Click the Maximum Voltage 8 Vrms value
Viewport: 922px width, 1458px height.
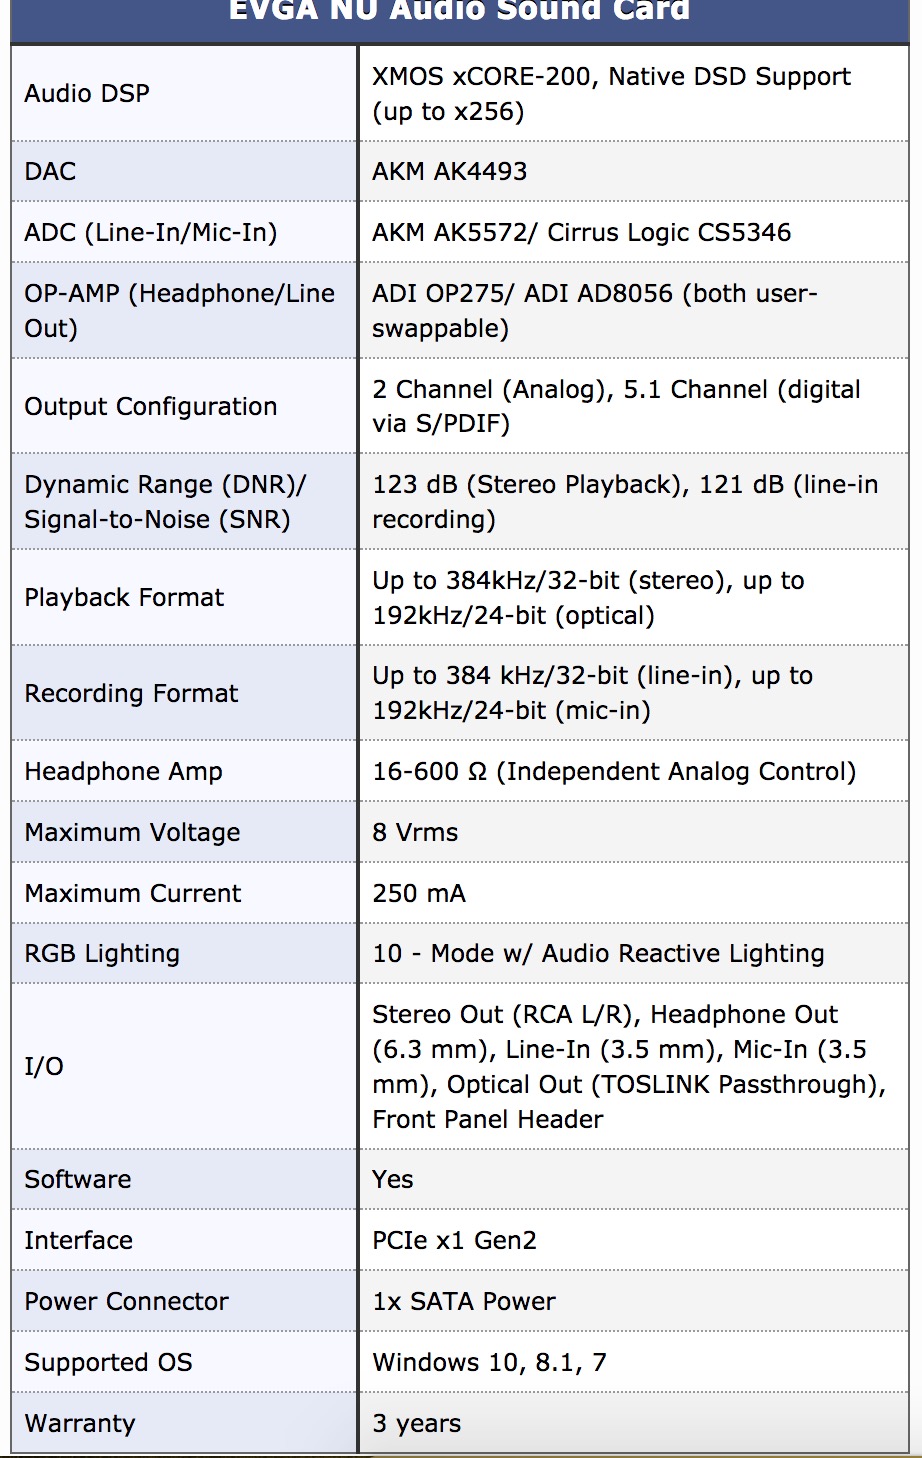(415, 833)
